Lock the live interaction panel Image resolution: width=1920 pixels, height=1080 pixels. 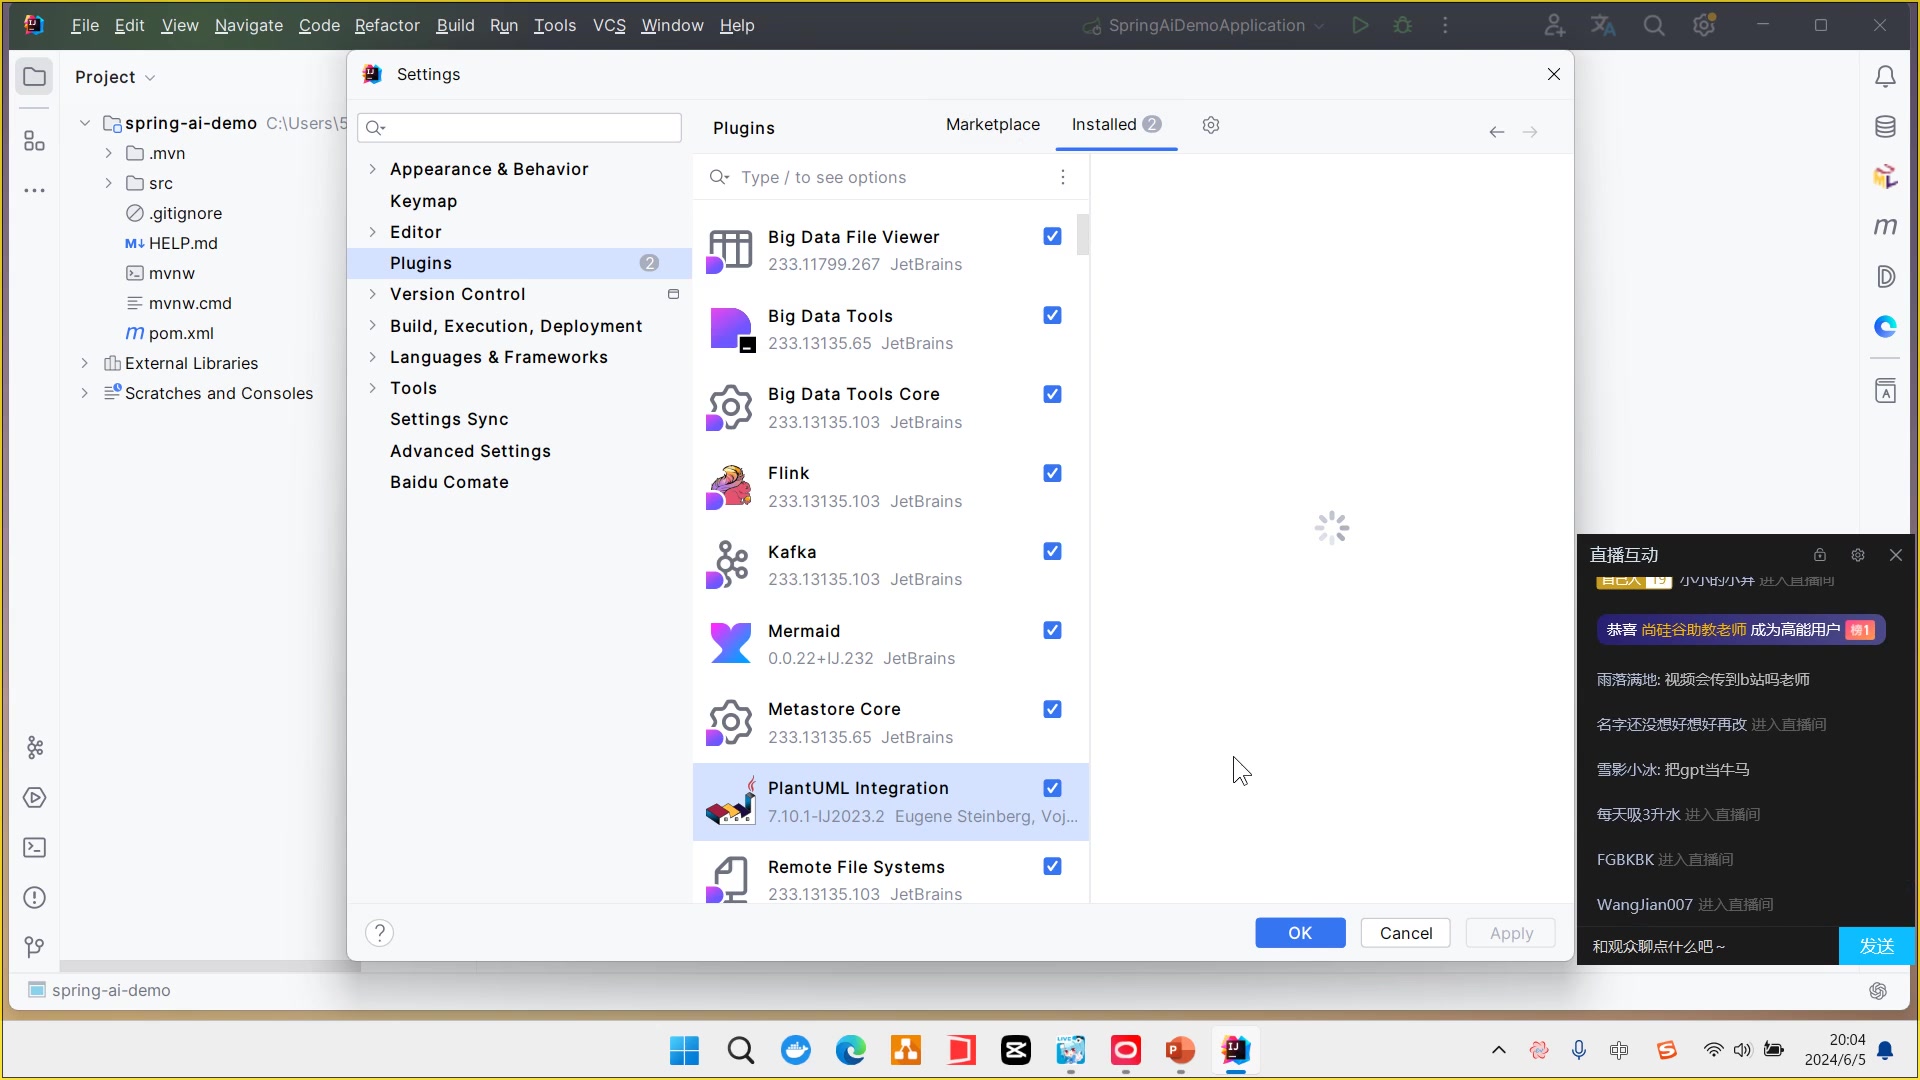tap(1820, 555)
